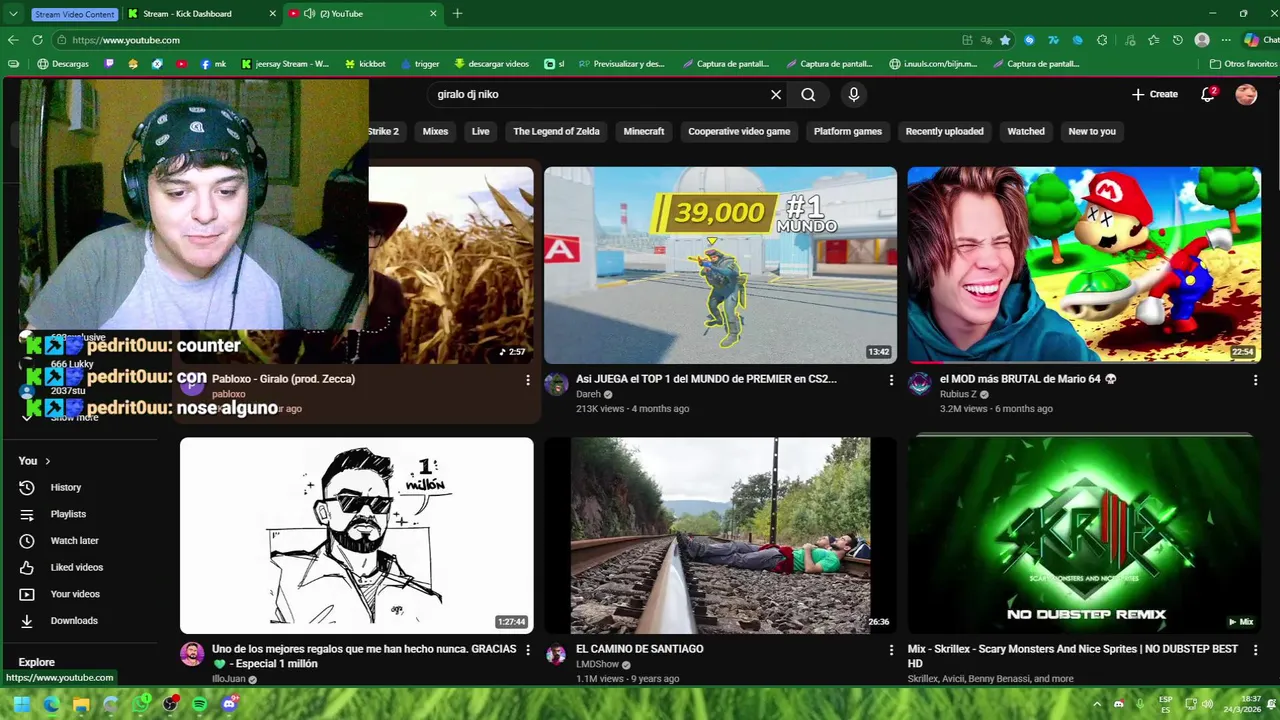1280x720 pixels.
Task: Mute the YouTube tab audio icon
Action: 309,14
